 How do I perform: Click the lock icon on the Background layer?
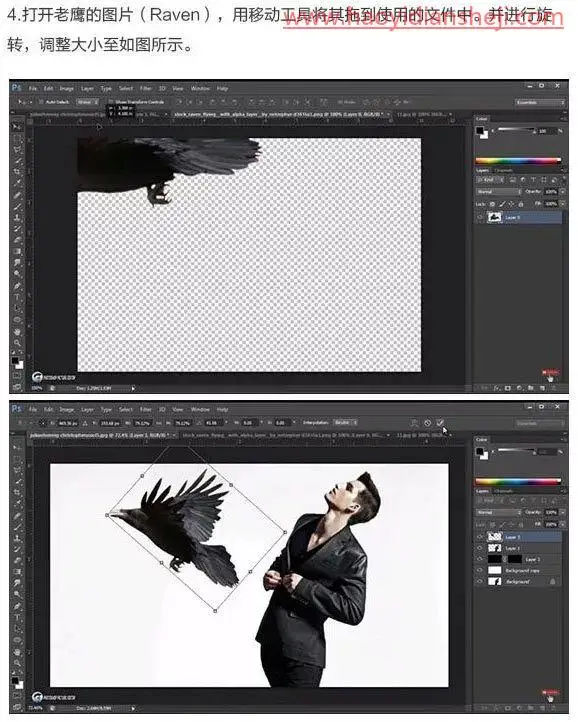553,582
